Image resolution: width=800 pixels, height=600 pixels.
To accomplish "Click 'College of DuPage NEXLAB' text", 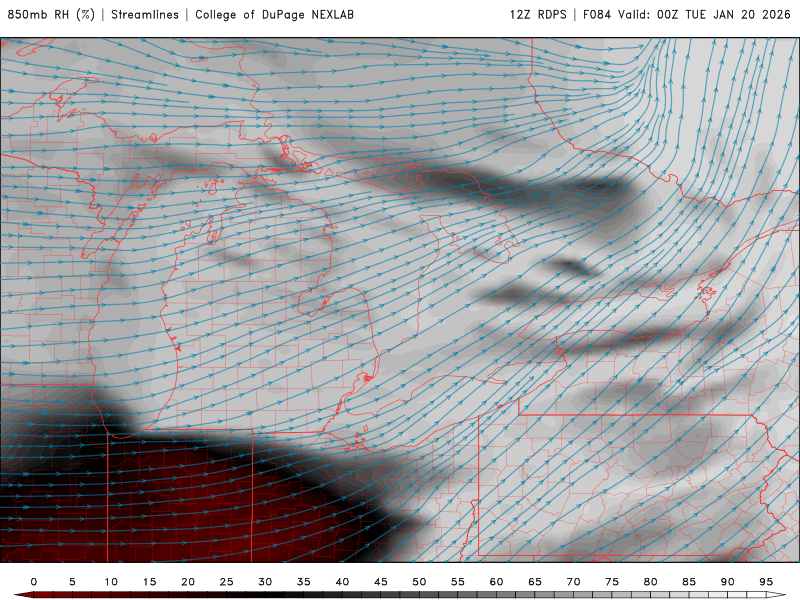I will point(274,14).
